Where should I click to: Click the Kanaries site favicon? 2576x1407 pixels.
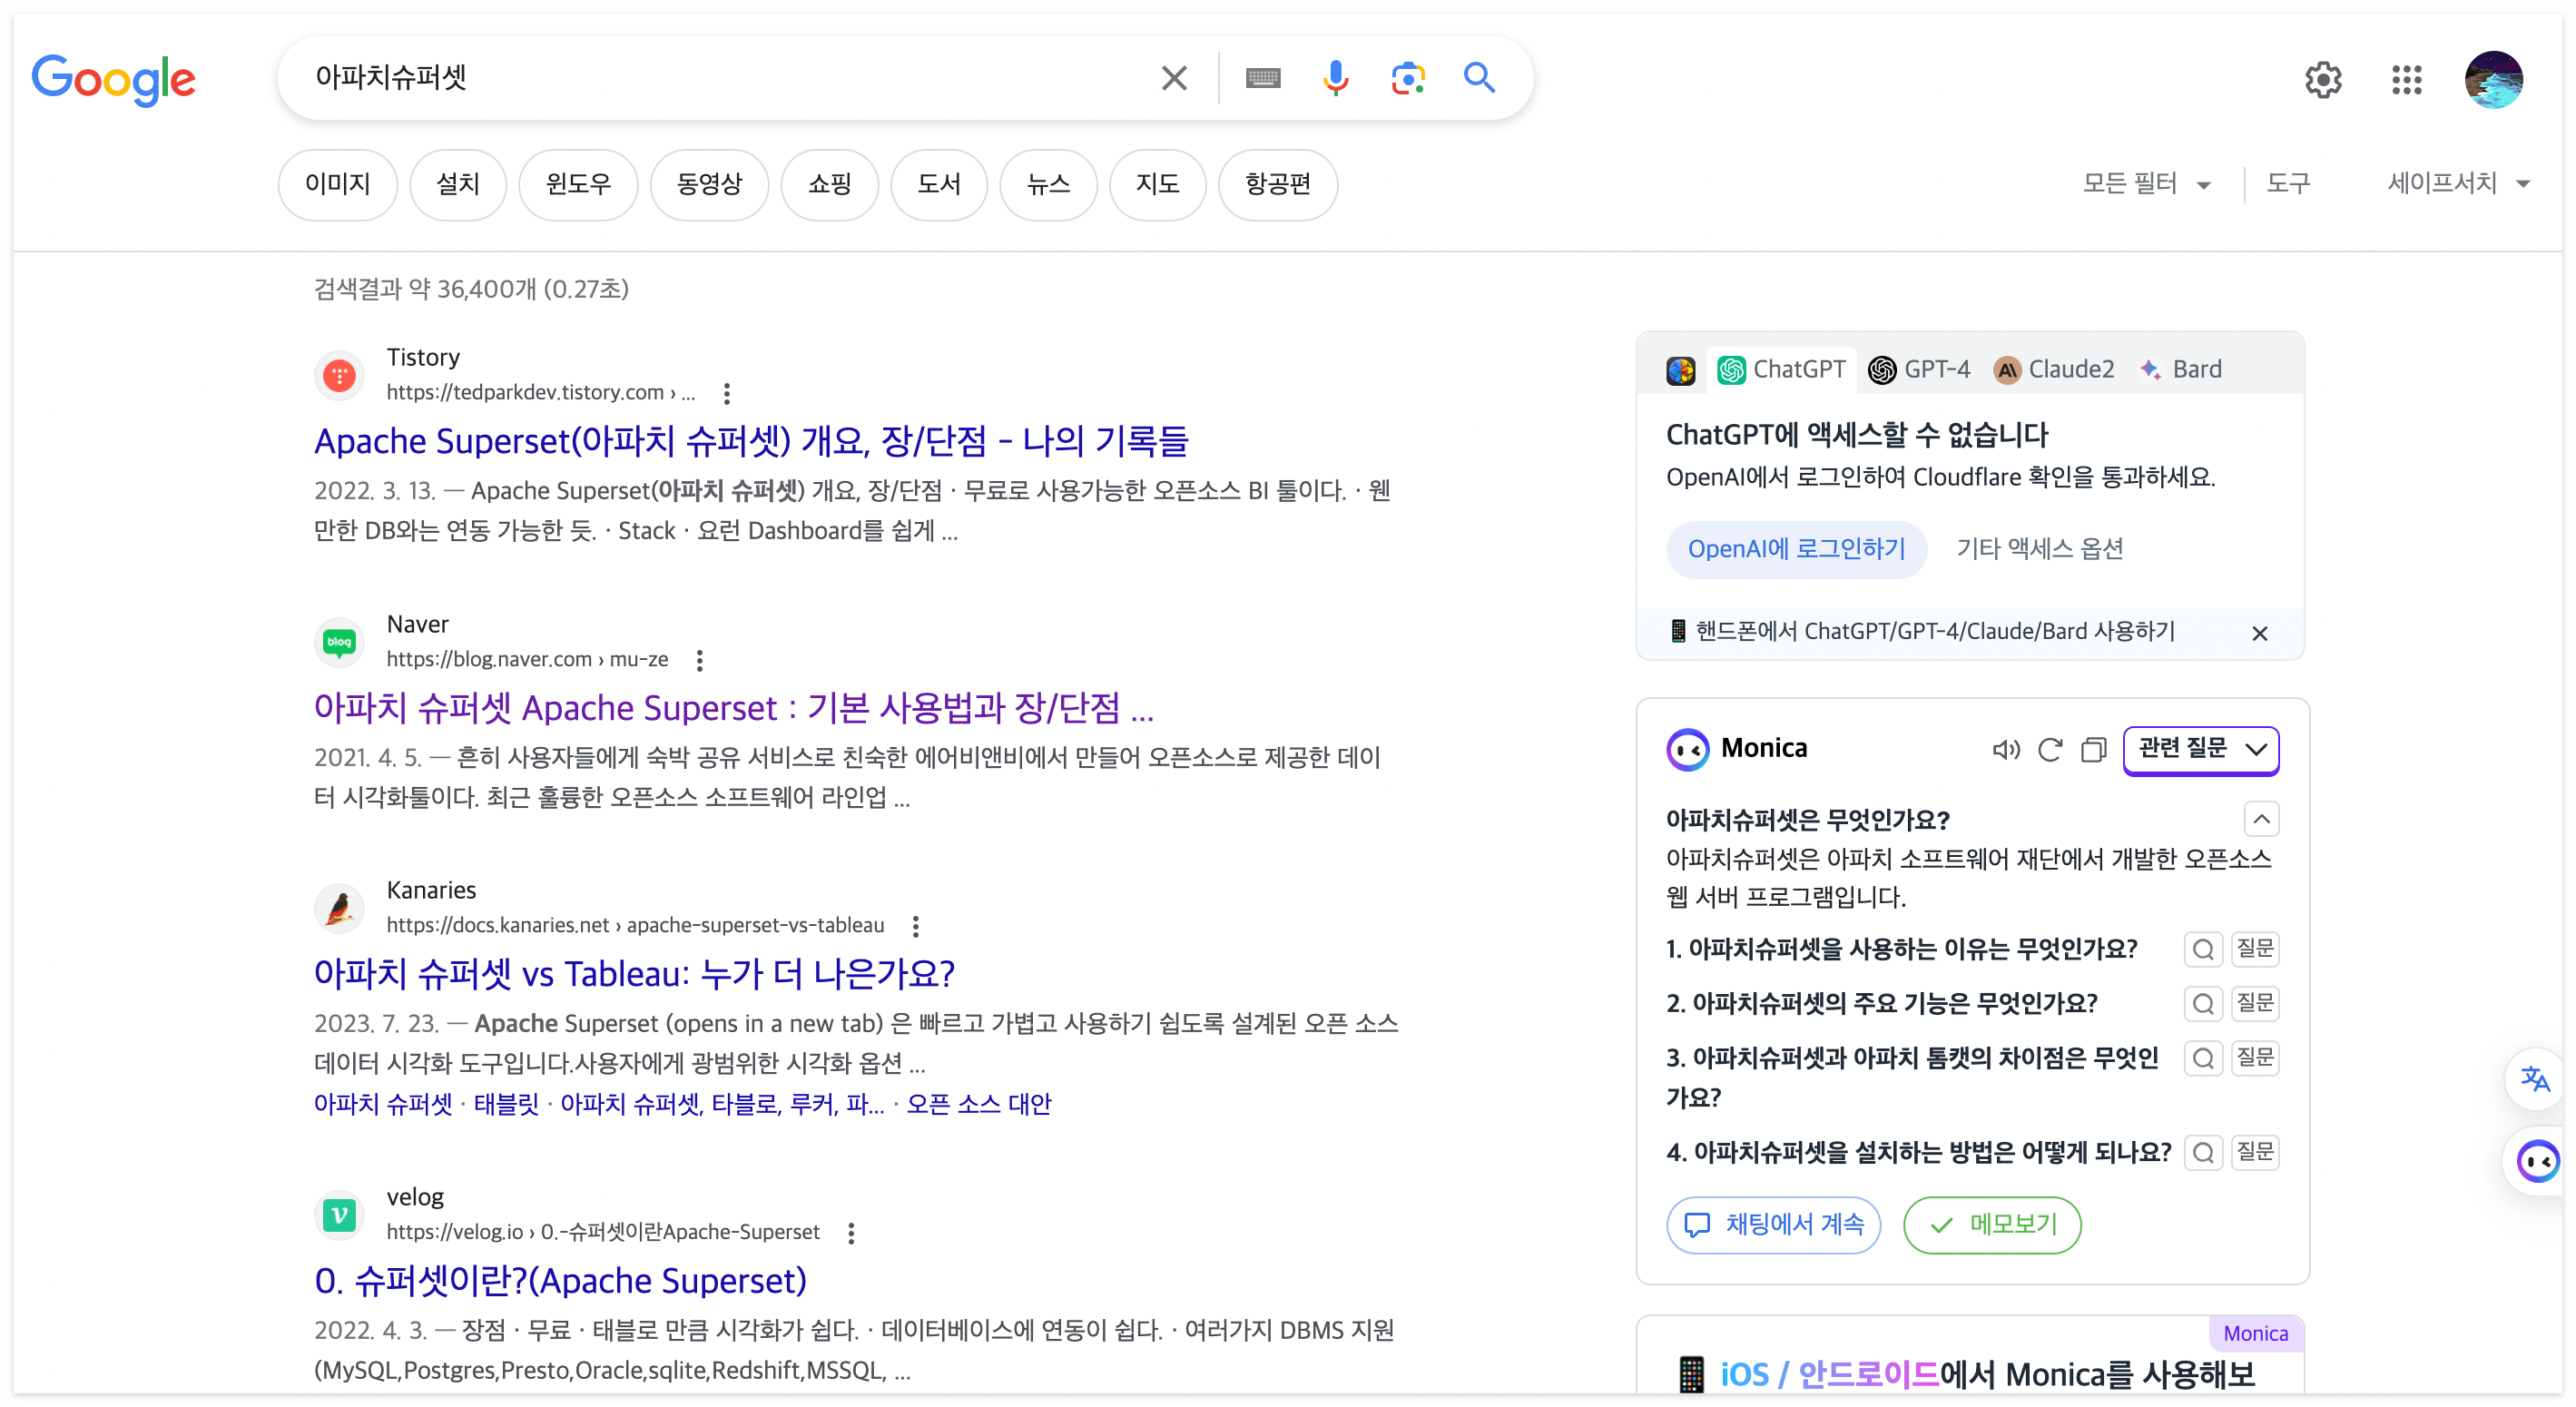click(x=339, y=908)
